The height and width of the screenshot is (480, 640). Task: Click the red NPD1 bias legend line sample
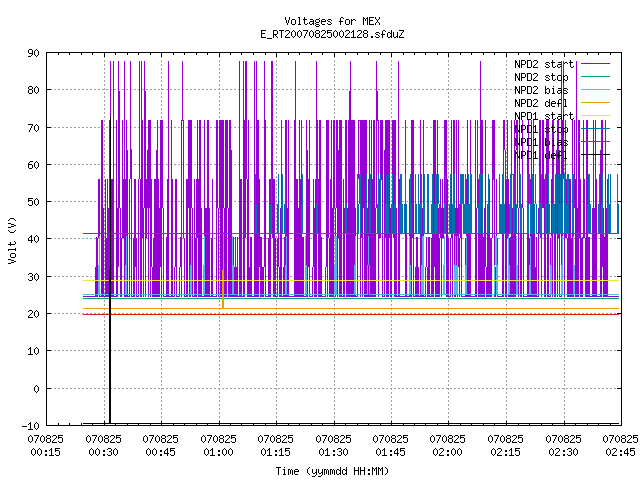(x=595, y=142)
